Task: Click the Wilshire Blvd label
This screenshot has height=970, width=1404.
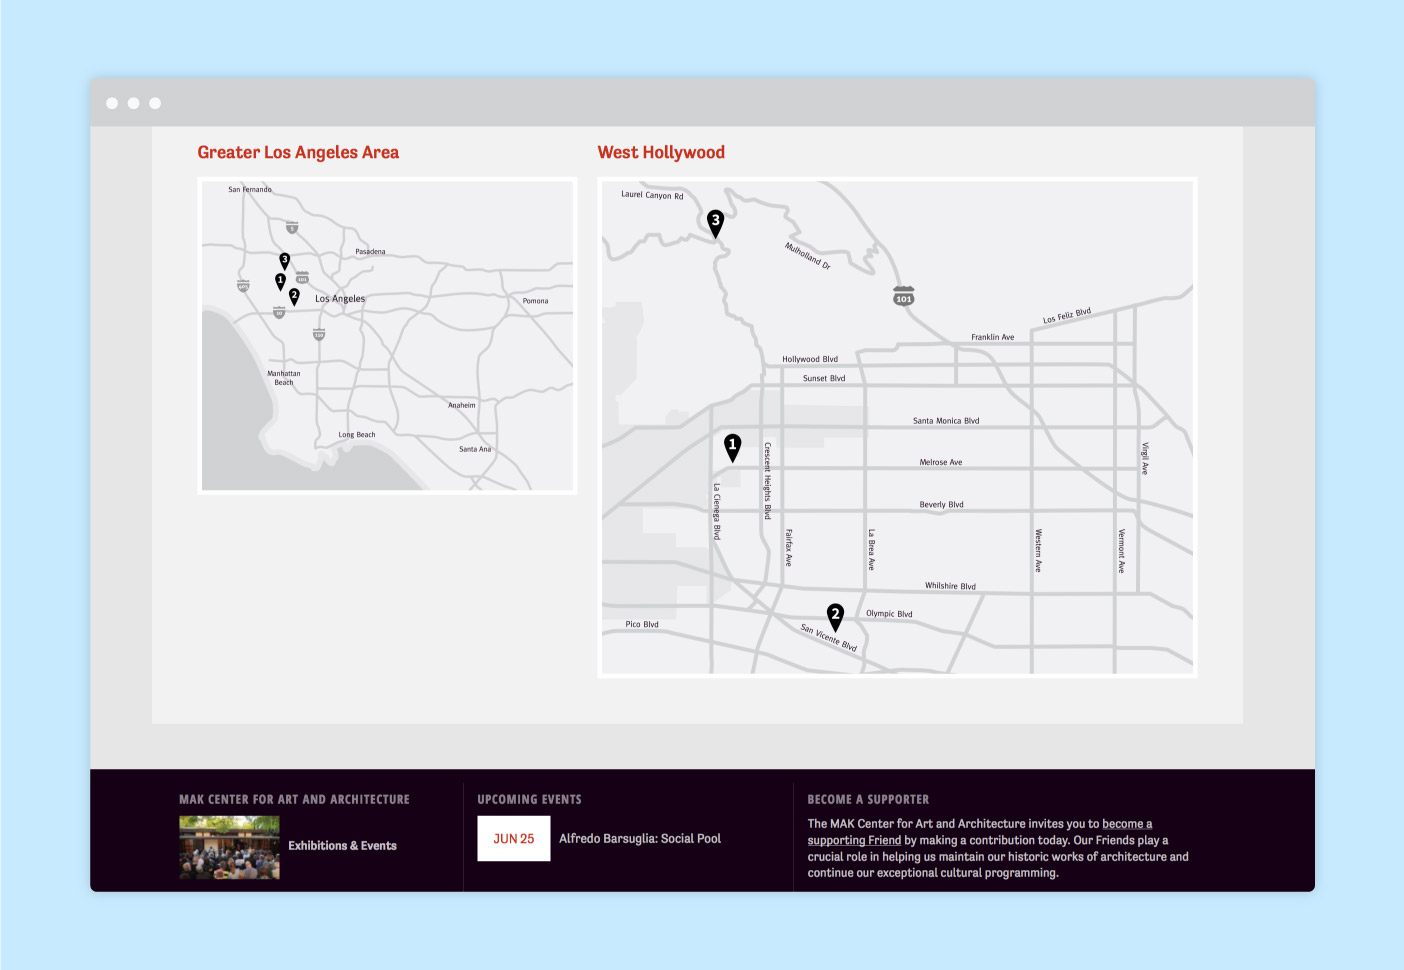Action: click(950, 586)
